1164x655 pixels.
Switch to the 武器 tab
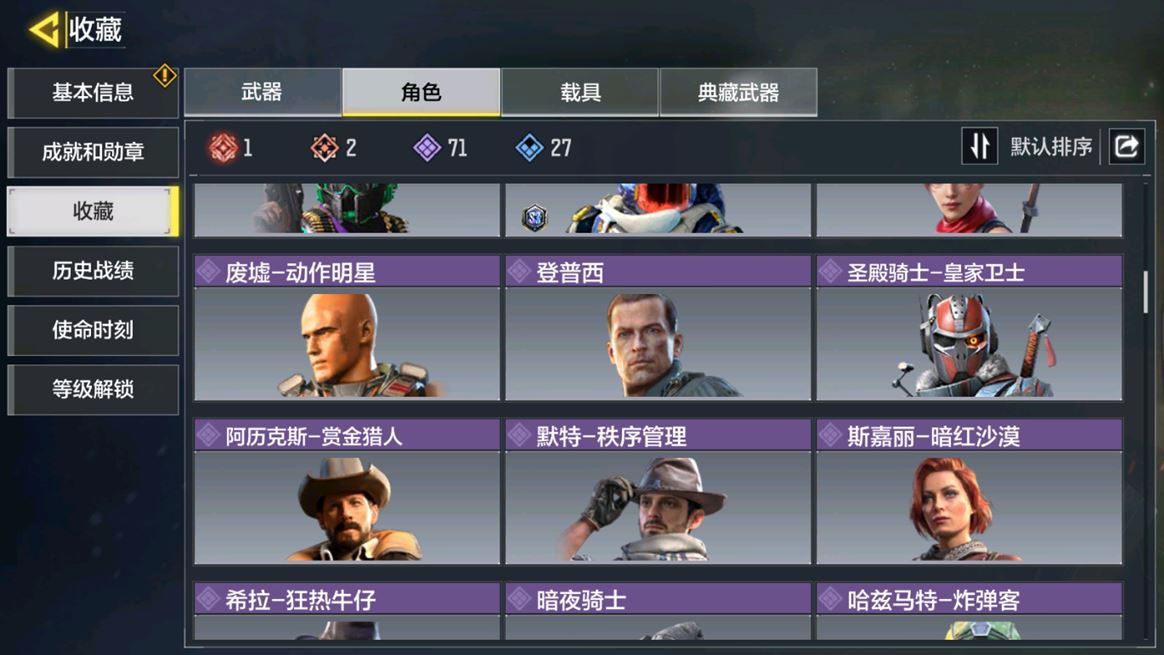point(262,92)
